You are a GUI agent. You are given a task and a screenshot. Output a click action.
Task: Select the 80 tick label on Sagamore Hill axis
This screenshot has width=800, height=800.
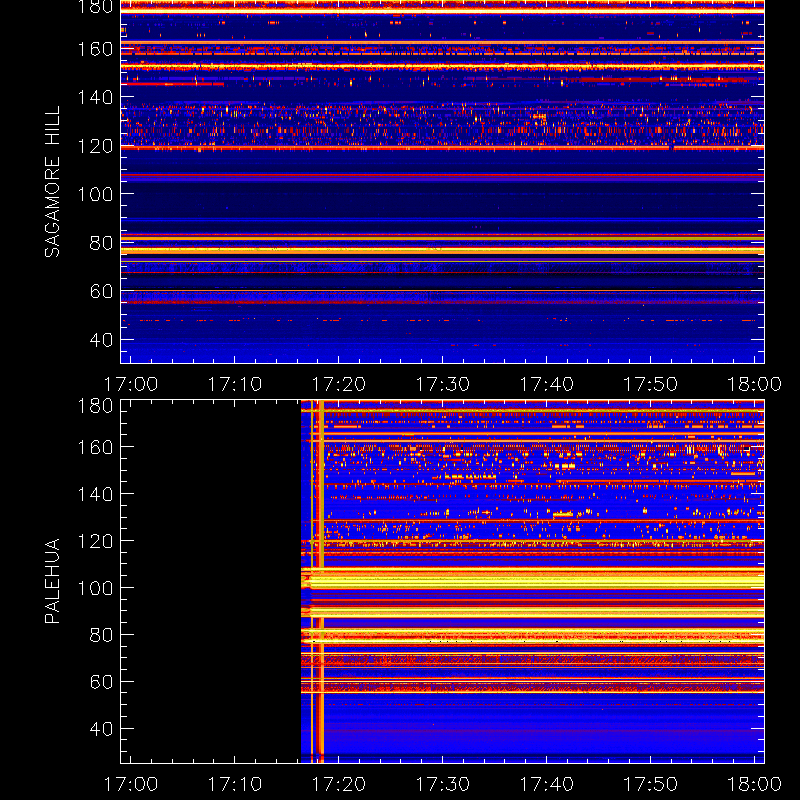(101, 243)
